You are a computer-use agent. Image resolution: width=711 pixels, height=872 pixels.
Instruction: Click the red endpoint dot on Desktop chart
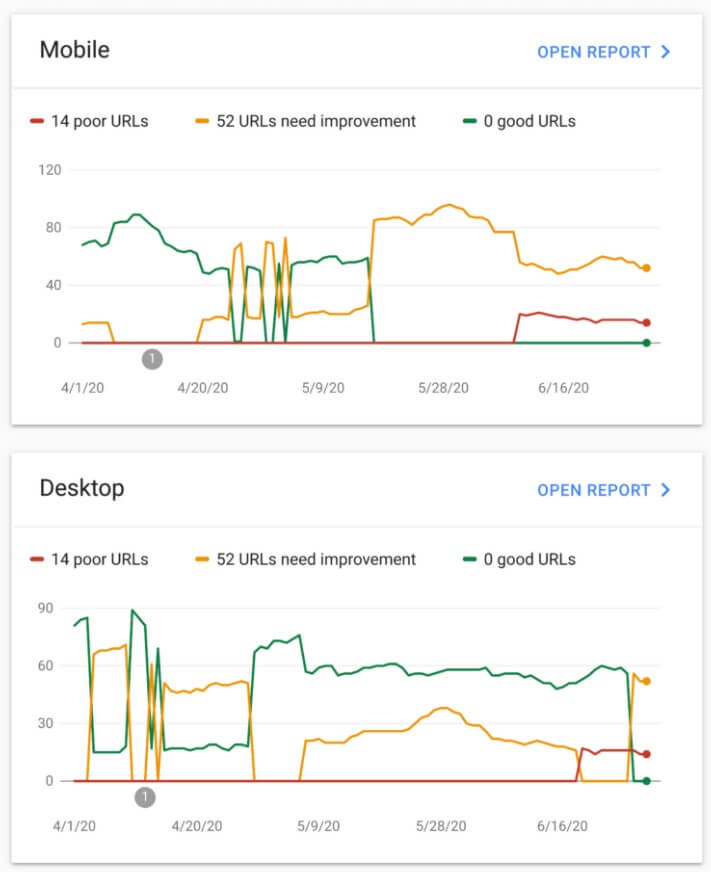coord(646,754)
